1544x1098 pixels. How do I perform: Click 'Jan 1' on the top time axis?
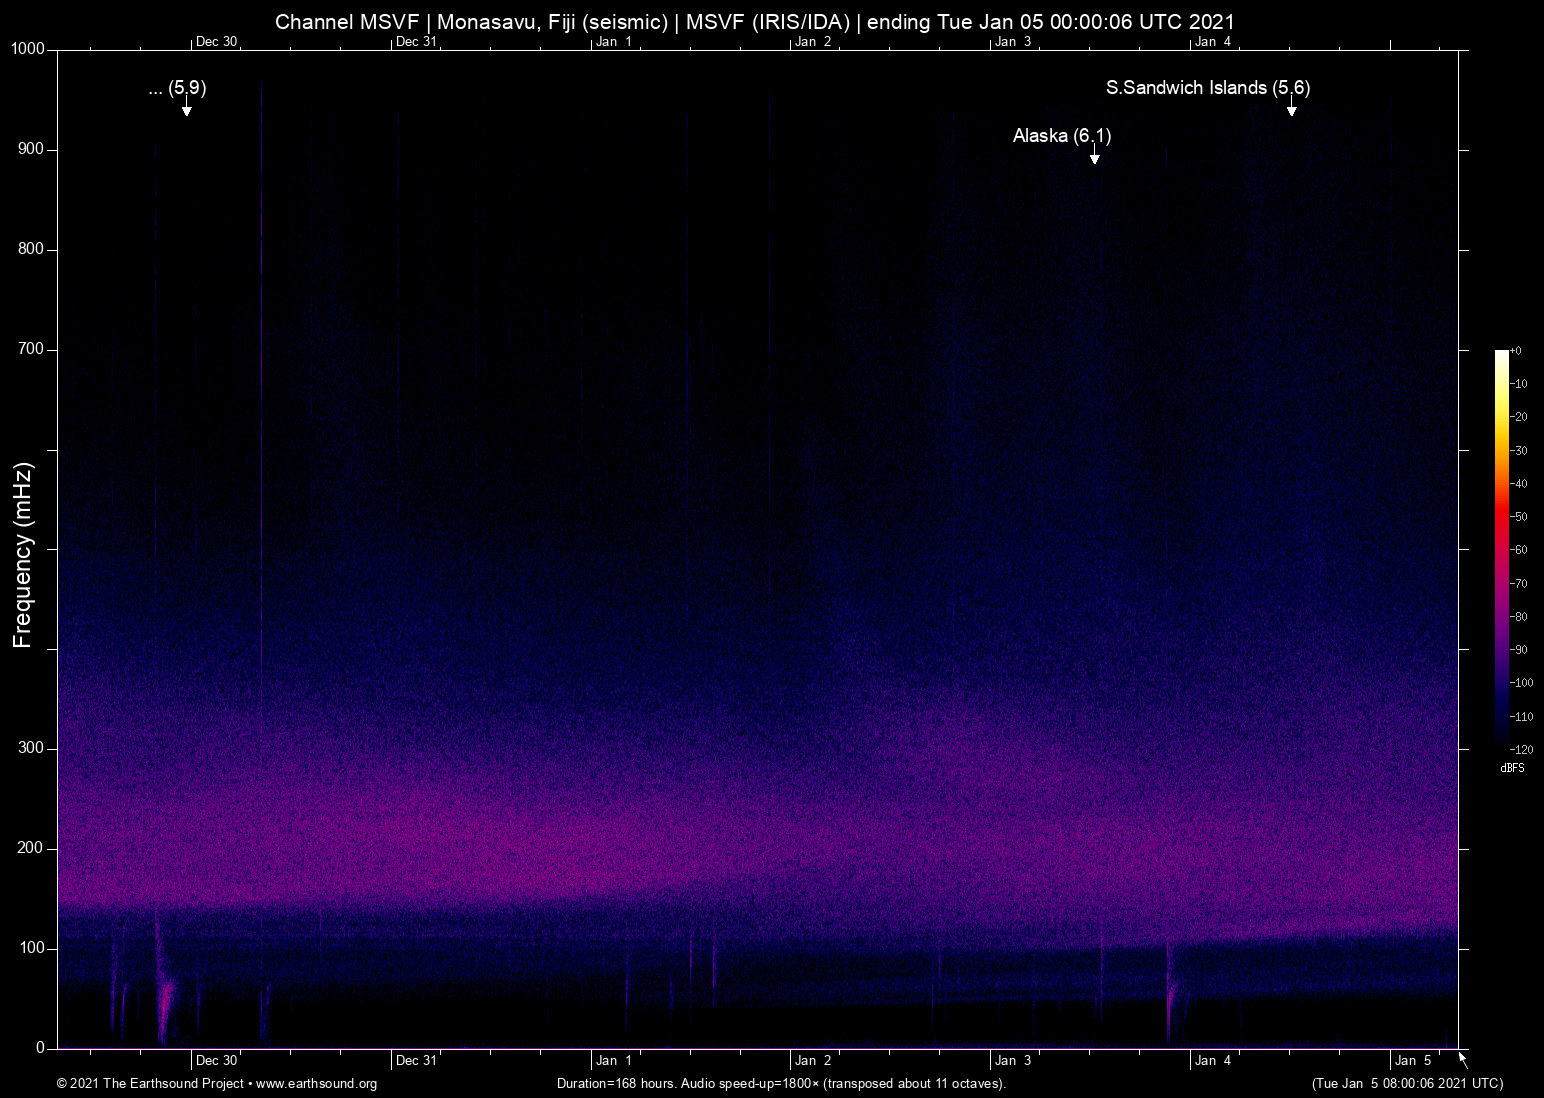point(614,41)
